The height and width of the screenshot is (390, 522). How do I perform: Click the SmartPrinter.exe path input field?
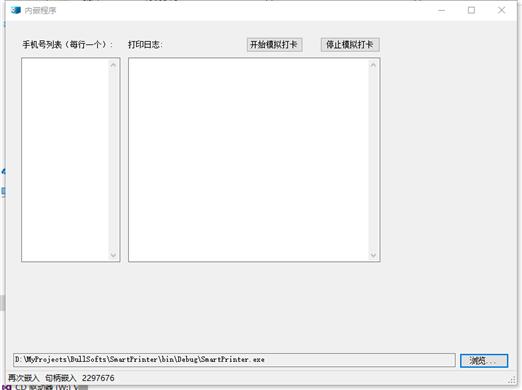pyautogui.click(x=234, y=360)
